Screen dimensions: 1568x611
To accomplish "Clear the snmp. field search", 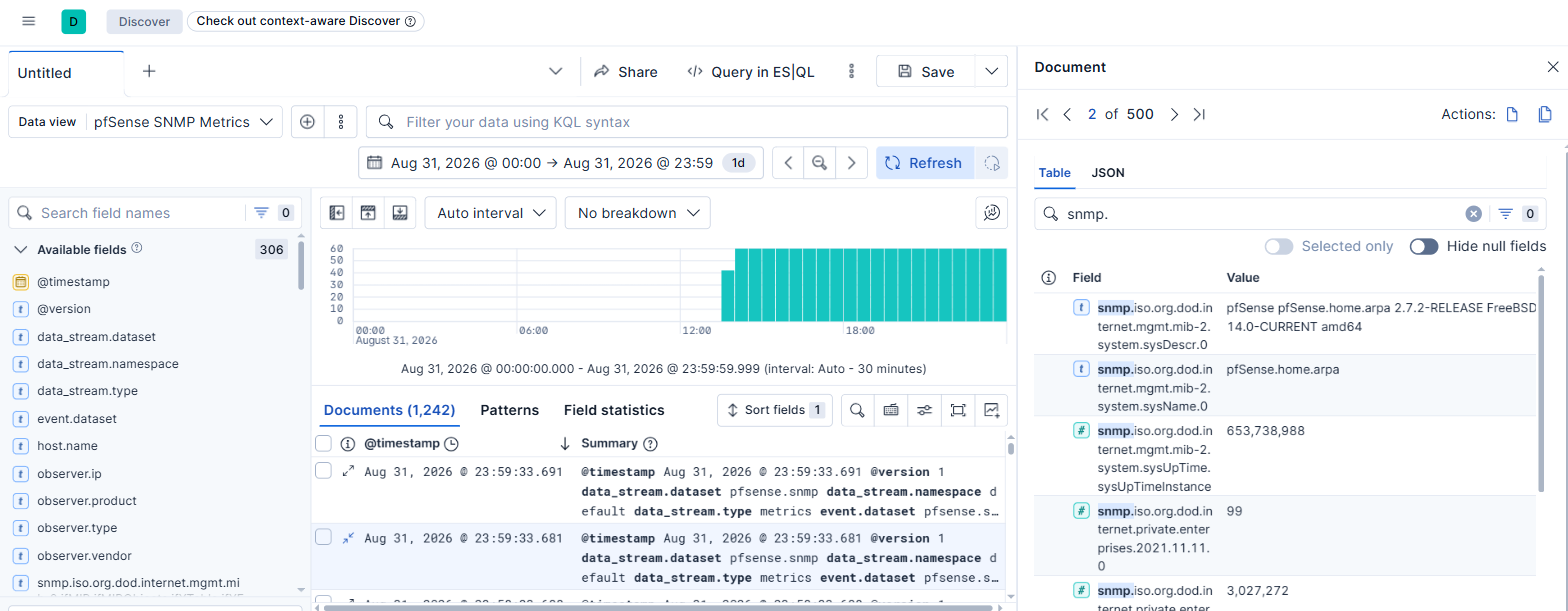I will click(x=1473, y=213).
